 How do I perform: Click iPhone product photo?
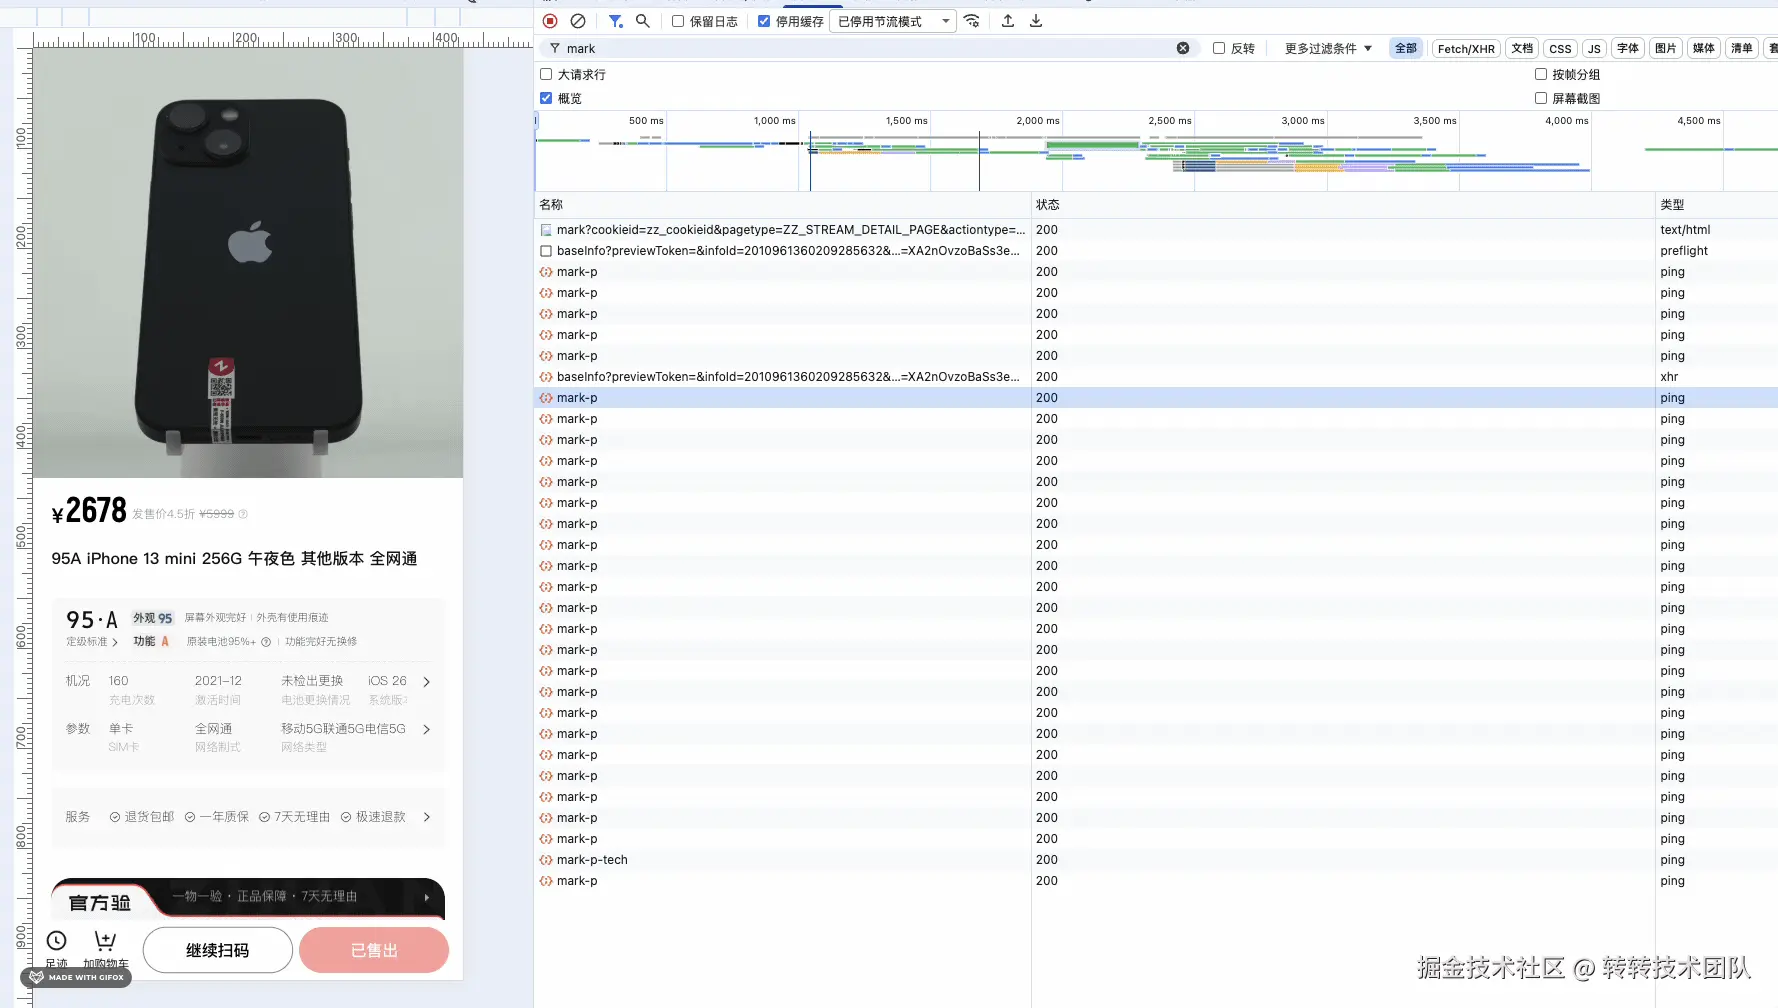248,263
